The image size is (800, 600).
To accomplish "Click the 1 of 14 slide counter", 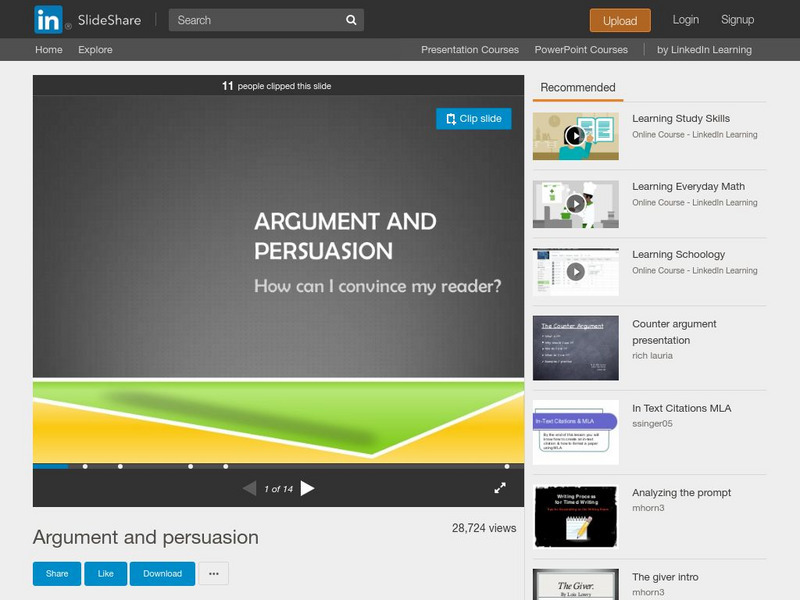I will tap(278, 489).
